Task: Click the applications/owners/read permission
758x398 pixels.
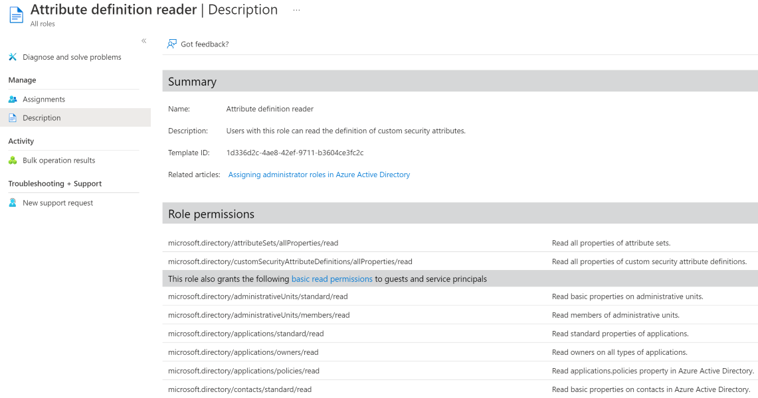Action: [x=243, y=353]
